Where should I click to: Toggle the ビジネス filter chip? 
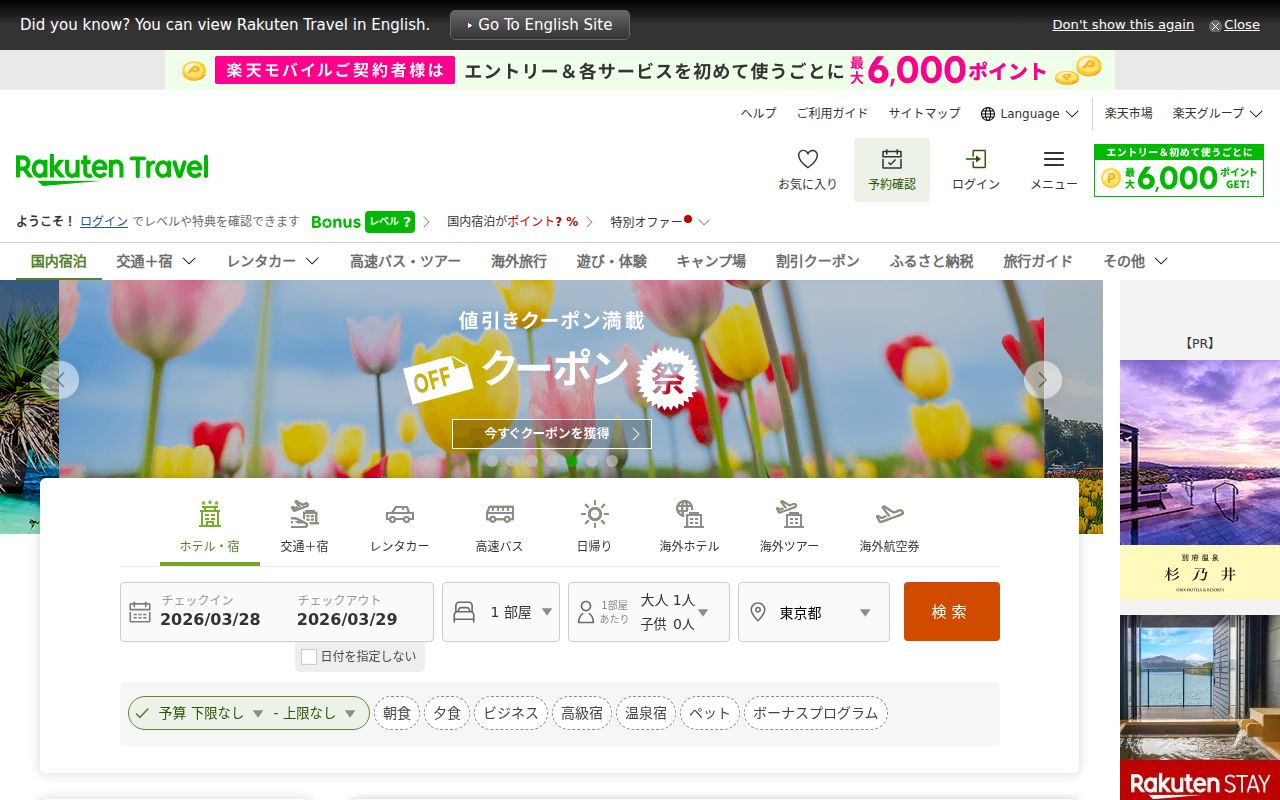tap(511, 713)
